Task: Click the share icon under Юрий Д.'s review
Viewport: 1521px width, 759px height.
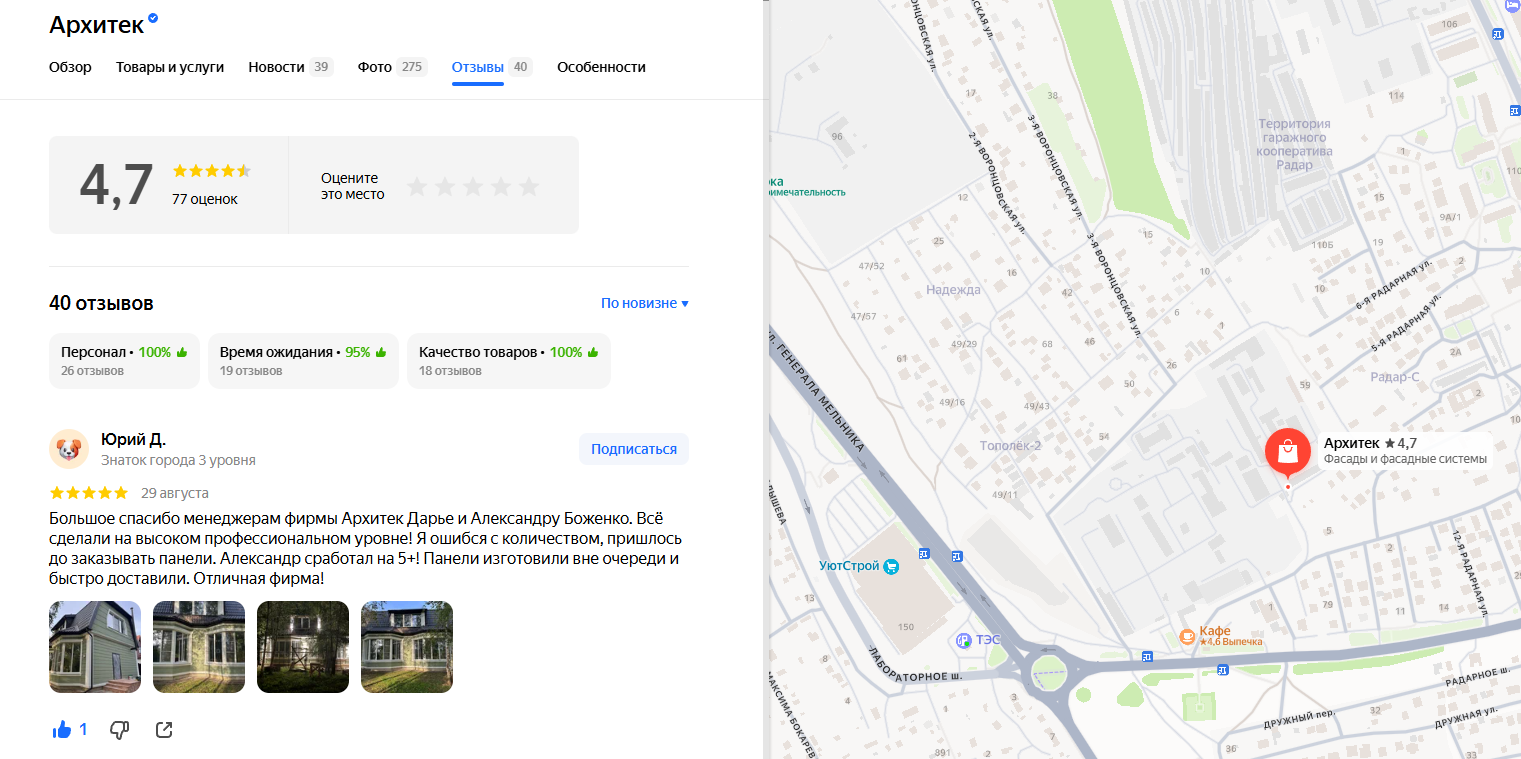Action: coord(163,729)
